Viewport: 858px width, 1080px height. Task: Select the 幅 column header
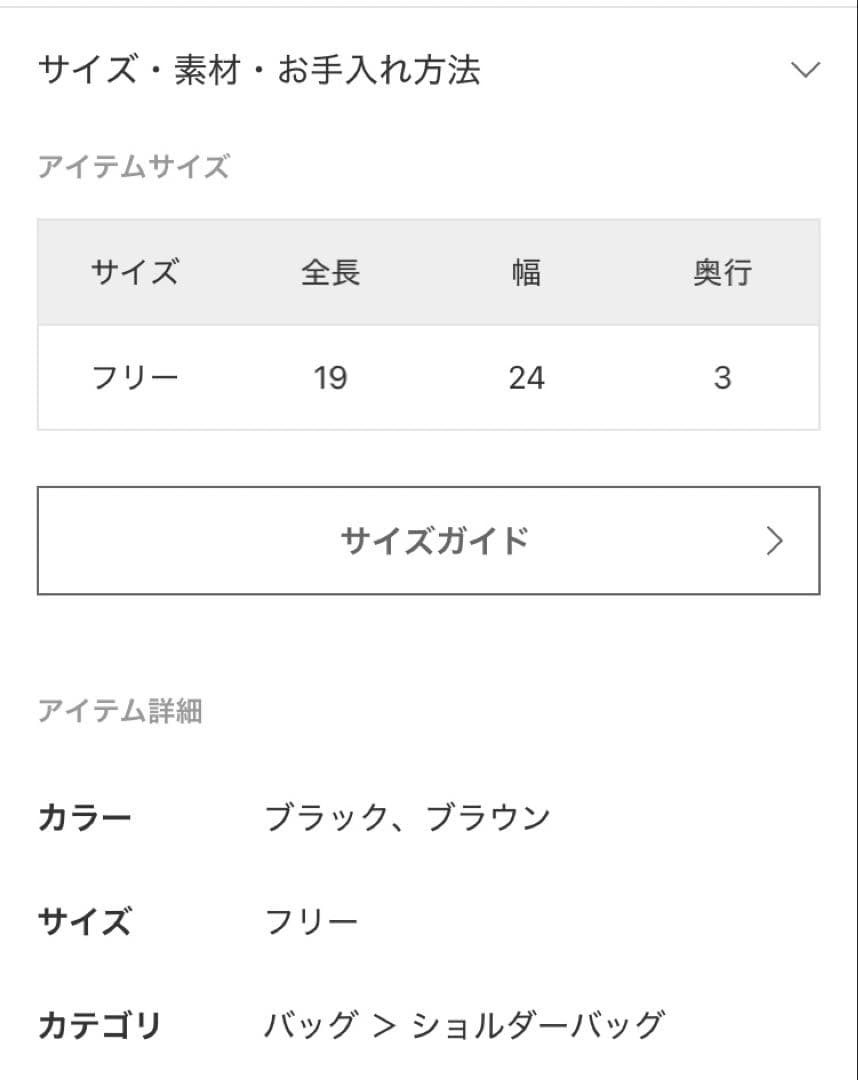tap(526, 272)
